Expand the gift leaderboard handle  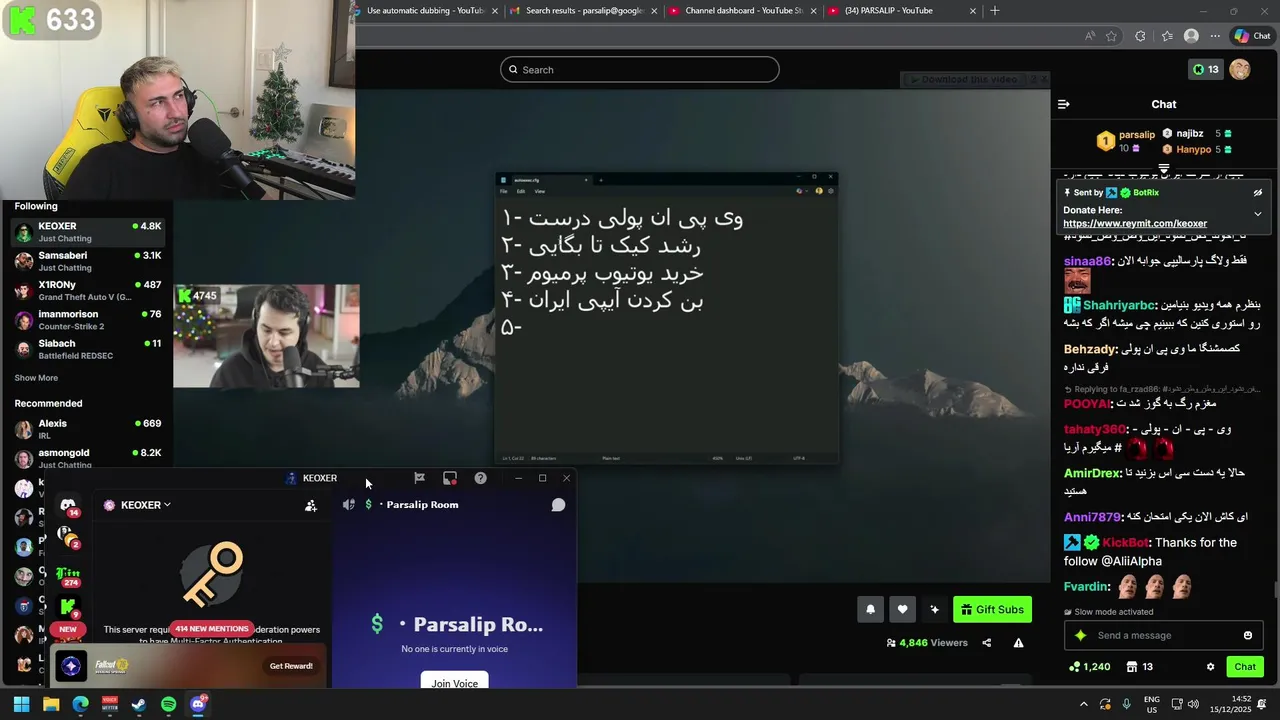coord(1164,168)
